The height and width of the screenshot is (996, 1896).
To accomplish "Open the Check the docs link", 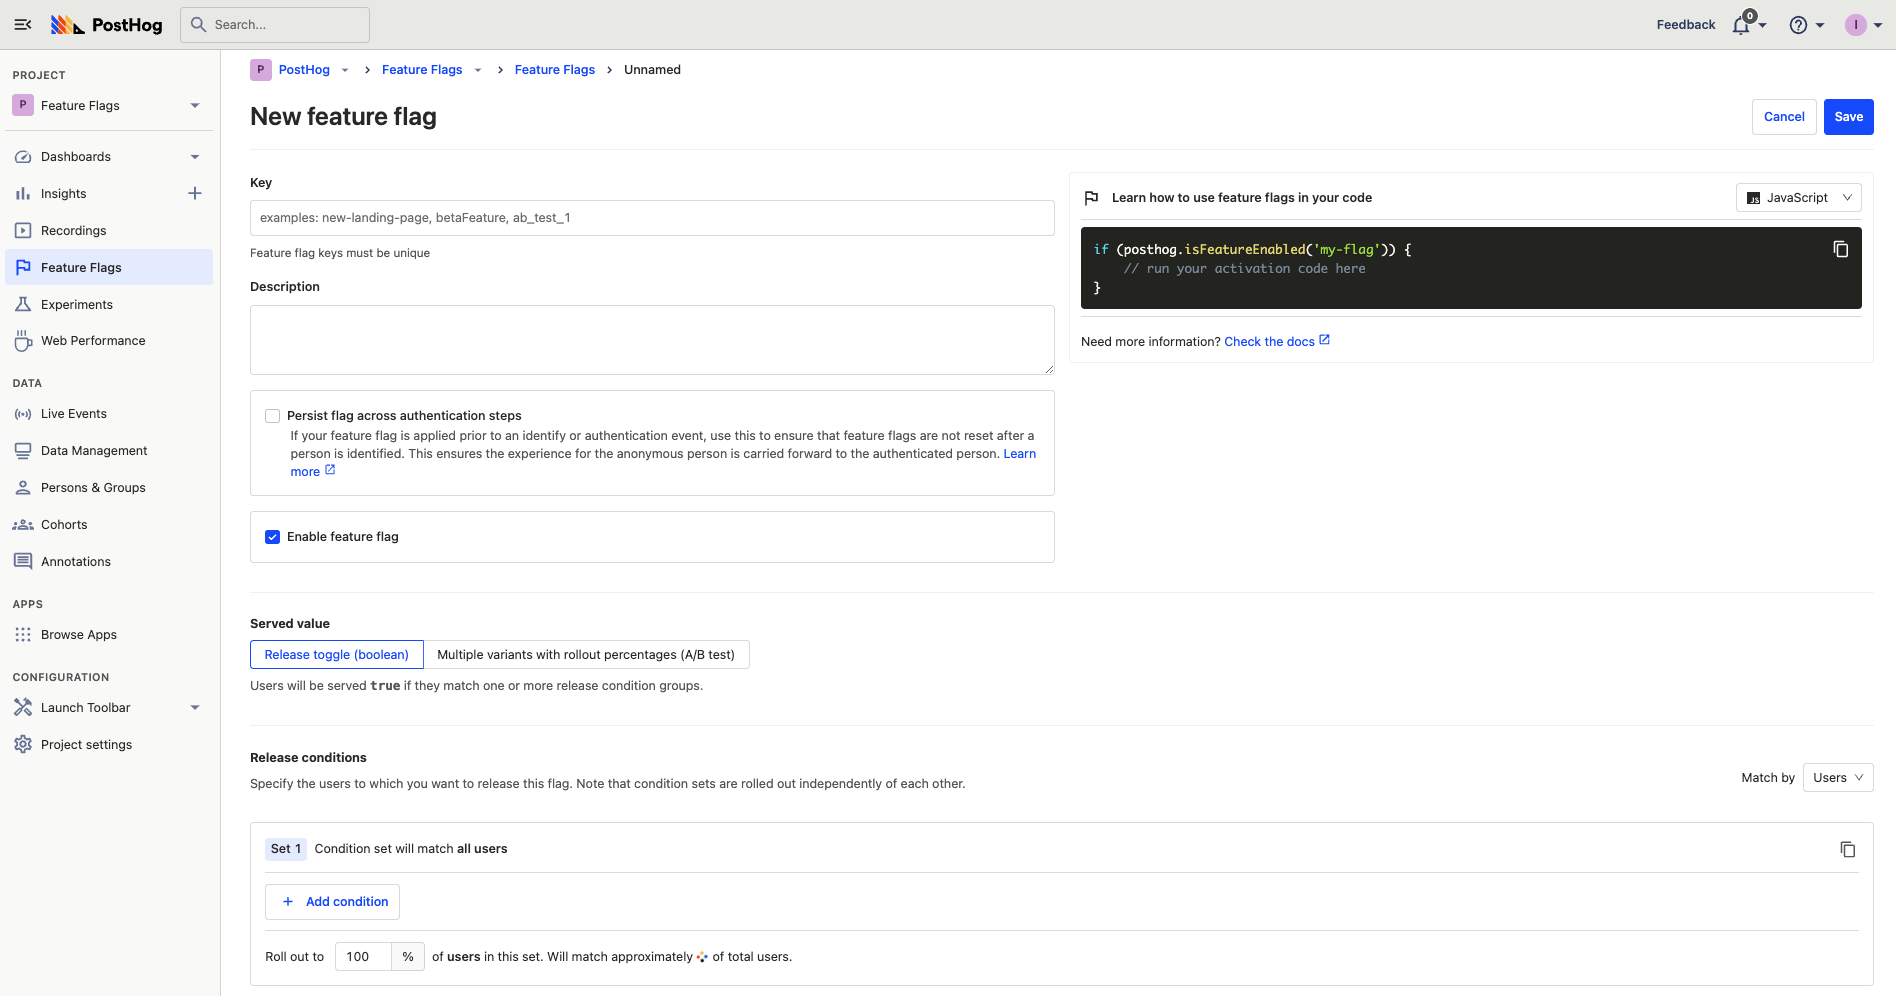I will (x=1269, y=342).
